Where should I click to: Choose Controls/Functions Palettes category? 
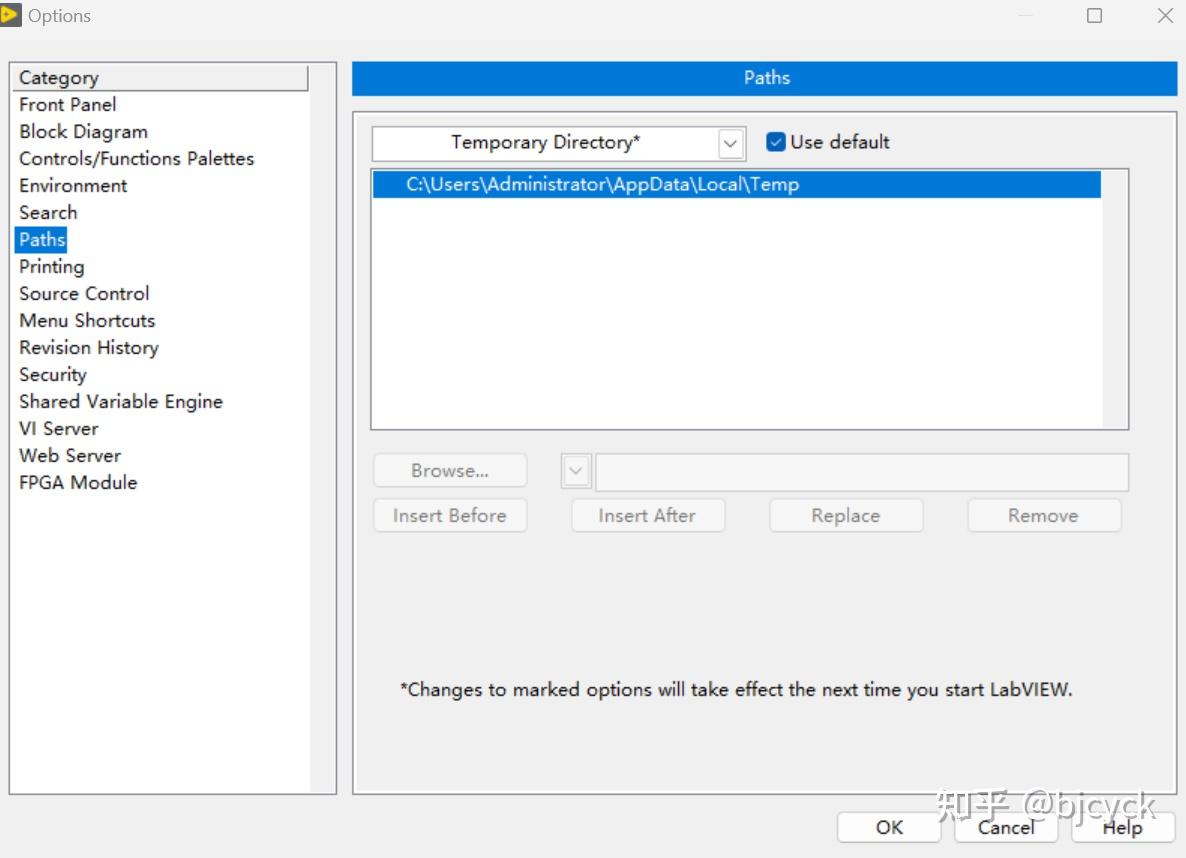pyautogui.click(x=136, y=159)
